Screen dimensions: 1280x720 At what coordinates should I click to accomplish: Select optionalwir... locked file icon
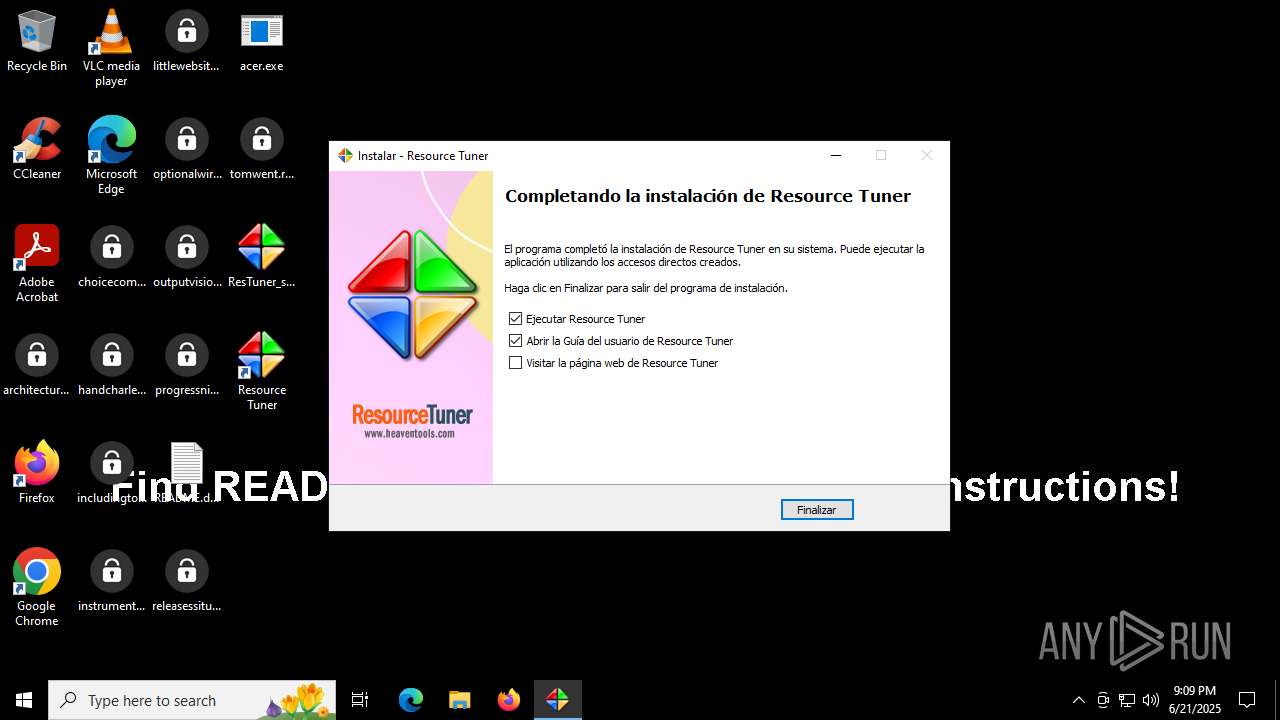[x=186, y=149]
